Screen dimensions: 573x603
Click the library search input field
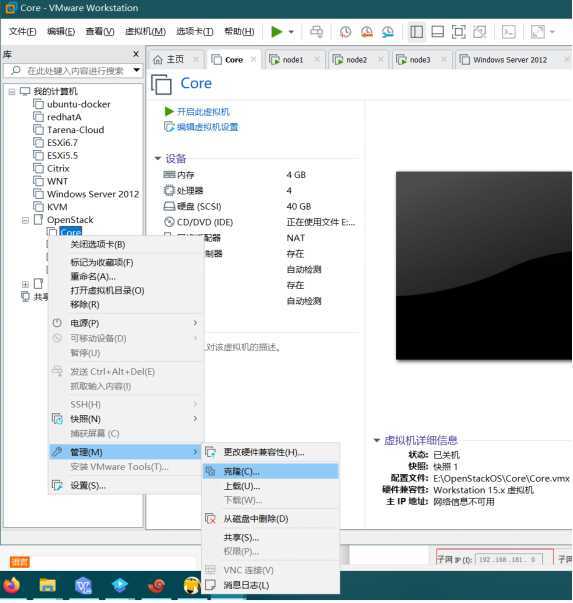tap(72, 70)
